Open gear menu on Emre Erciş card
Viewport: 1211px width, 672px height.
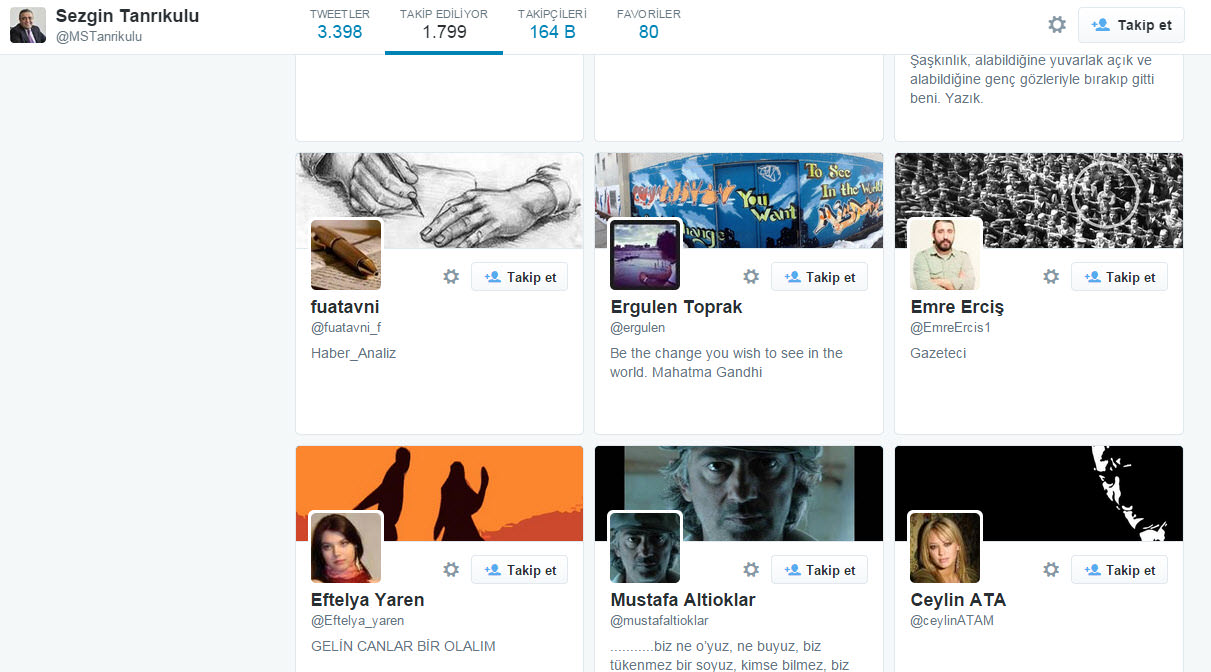click(x=1051, y=277)
